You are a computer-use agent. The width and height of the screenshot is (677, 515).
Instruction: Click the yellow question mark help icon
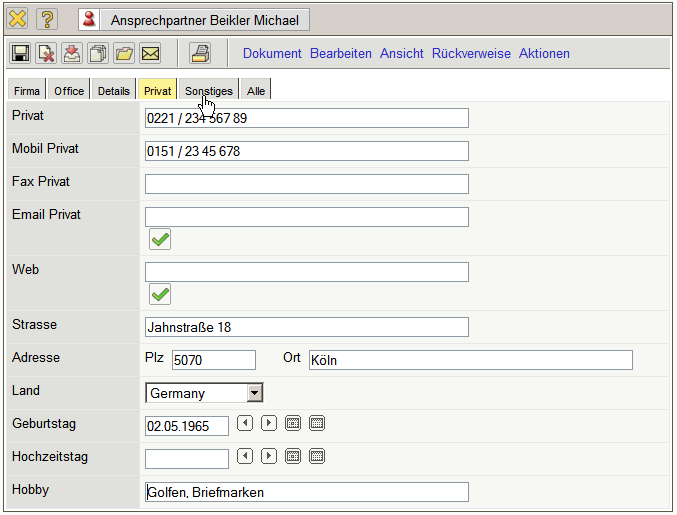point(47,19)
